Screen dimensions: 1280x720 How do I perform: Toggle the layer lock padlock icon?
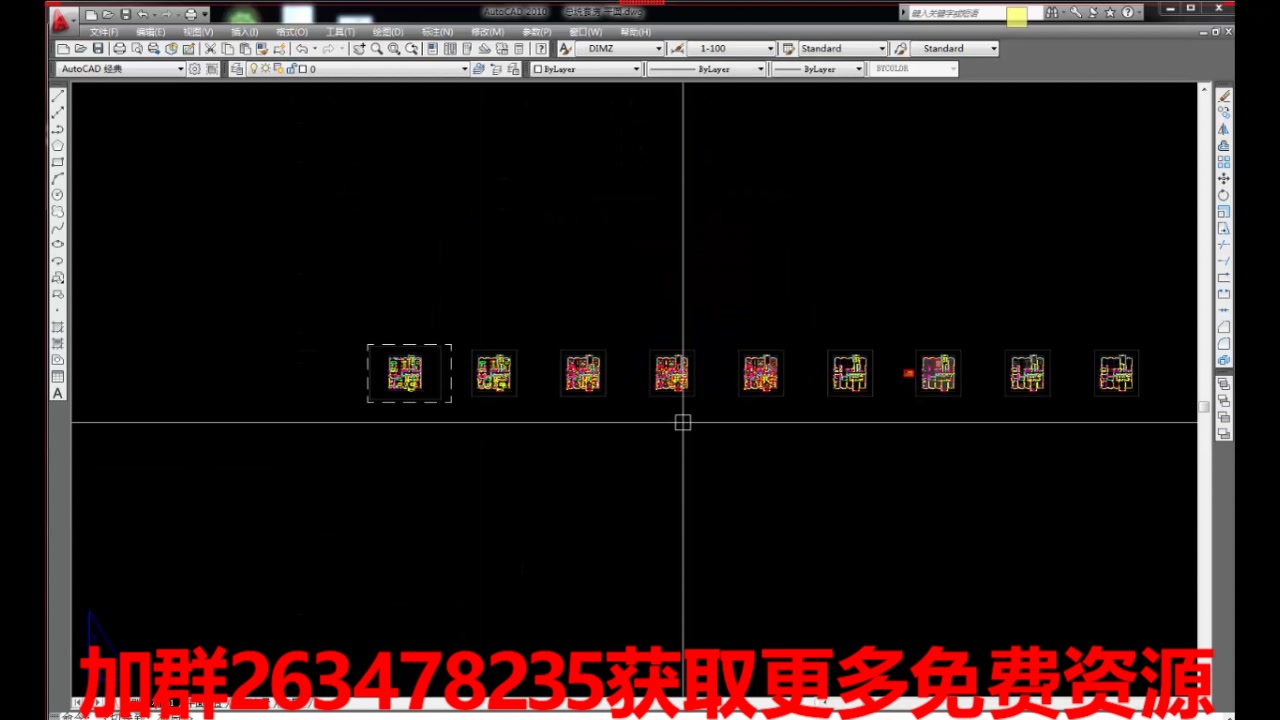(x=291, y=69)
